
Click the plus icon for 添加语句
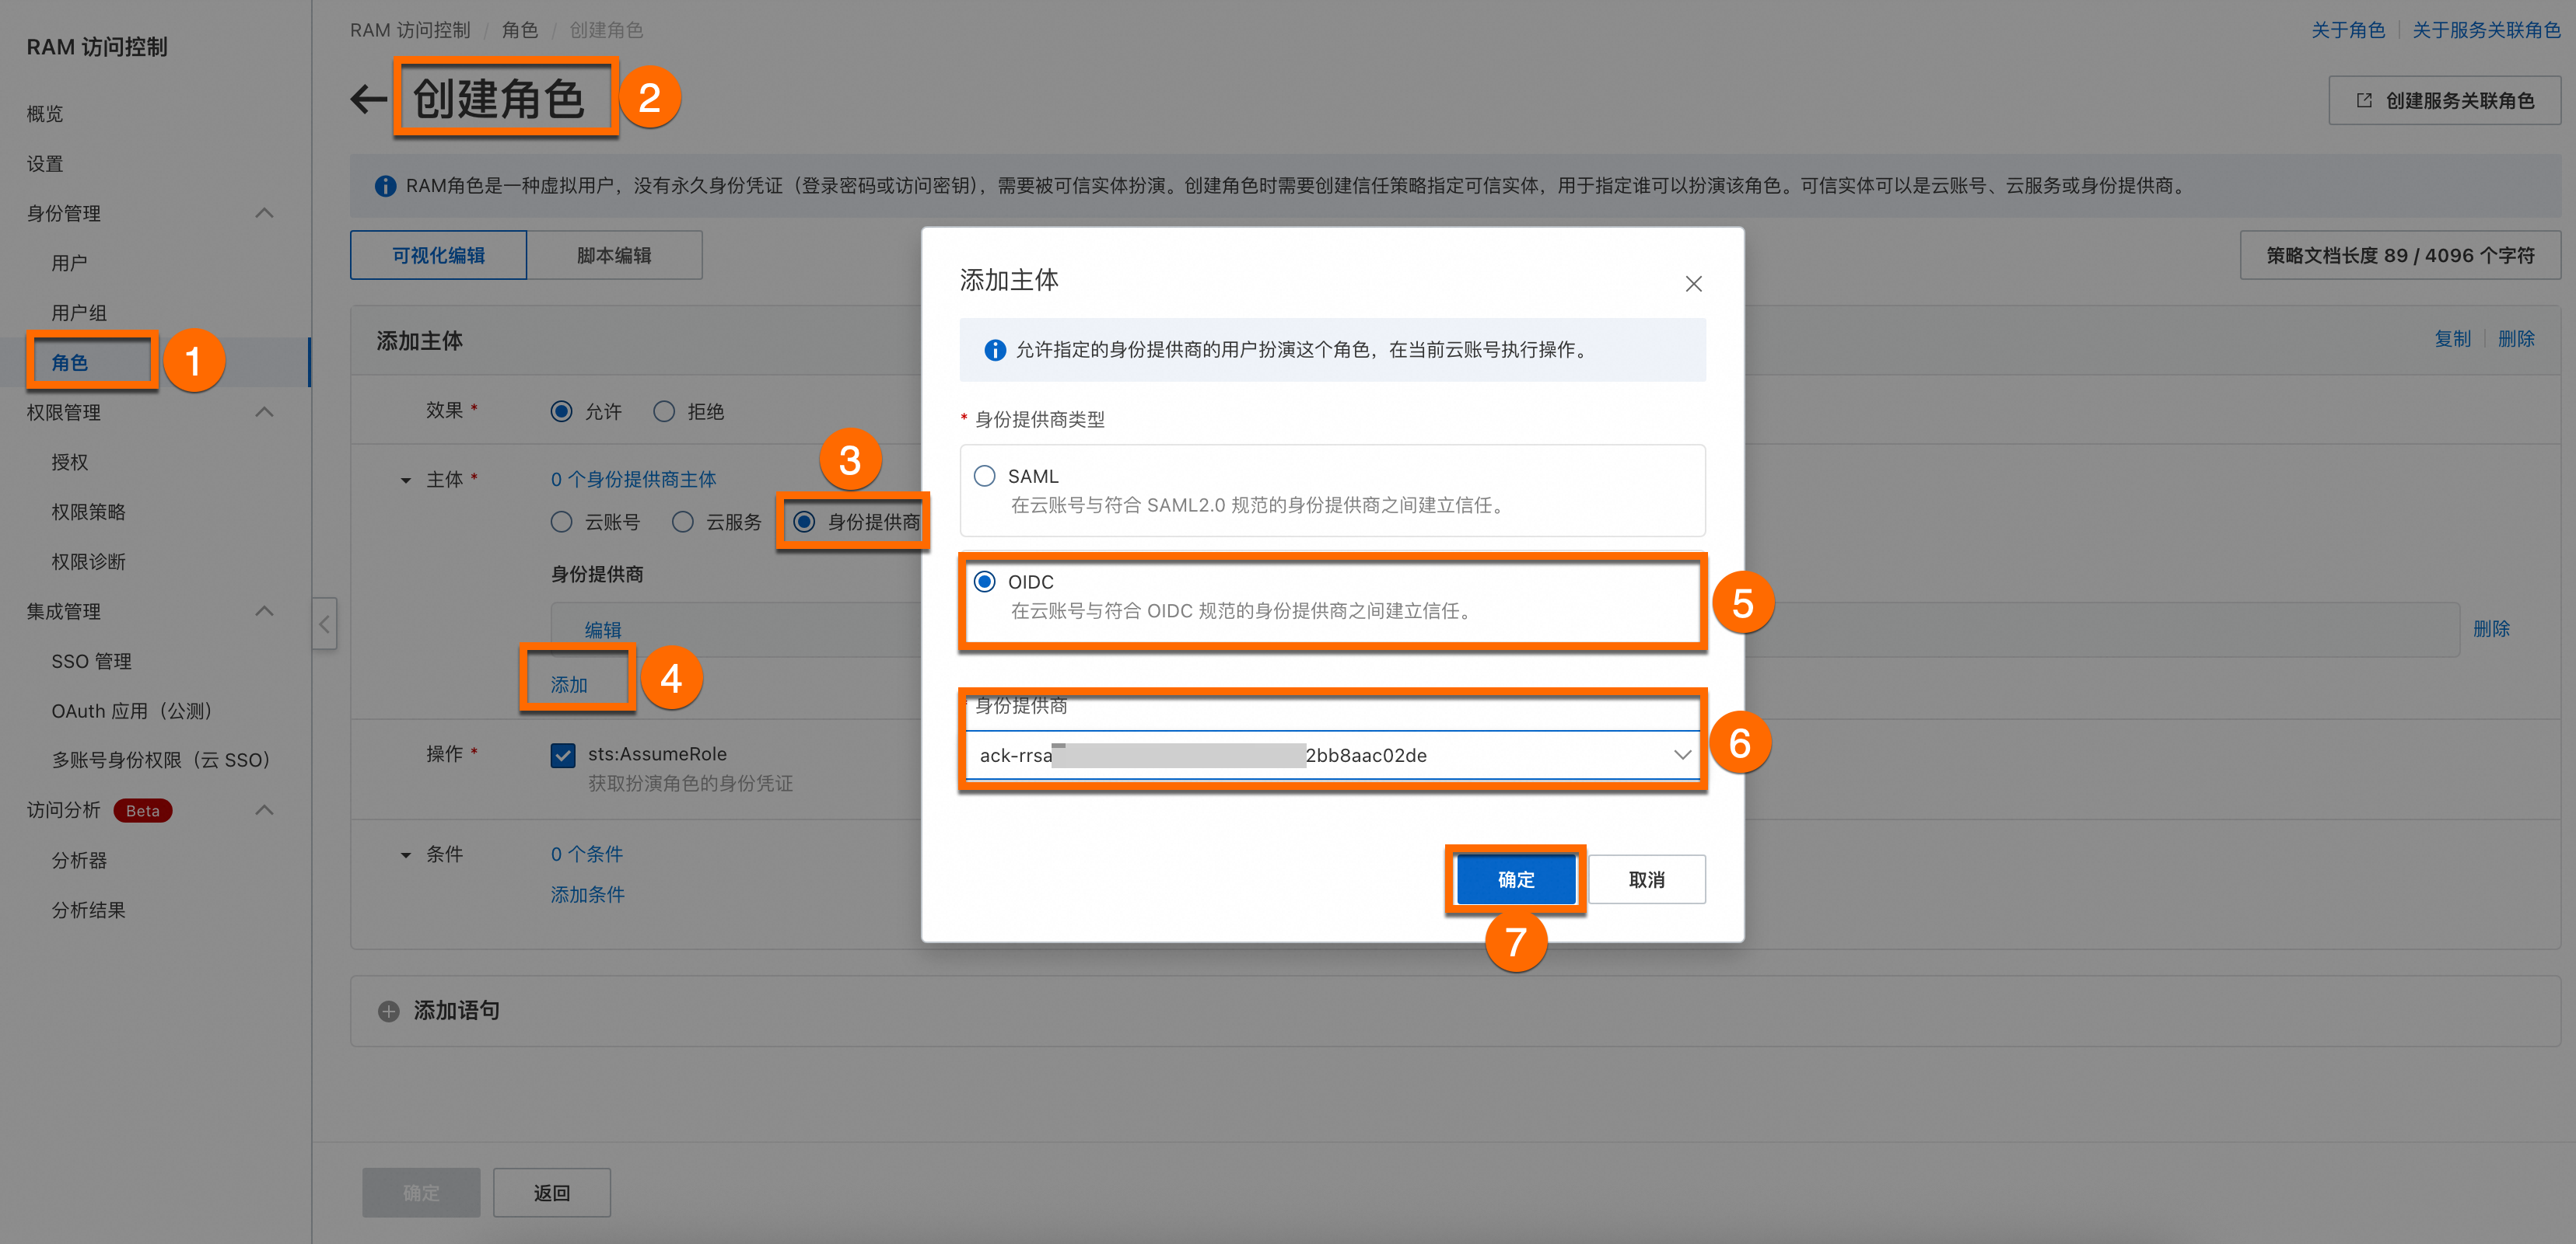389,1011
